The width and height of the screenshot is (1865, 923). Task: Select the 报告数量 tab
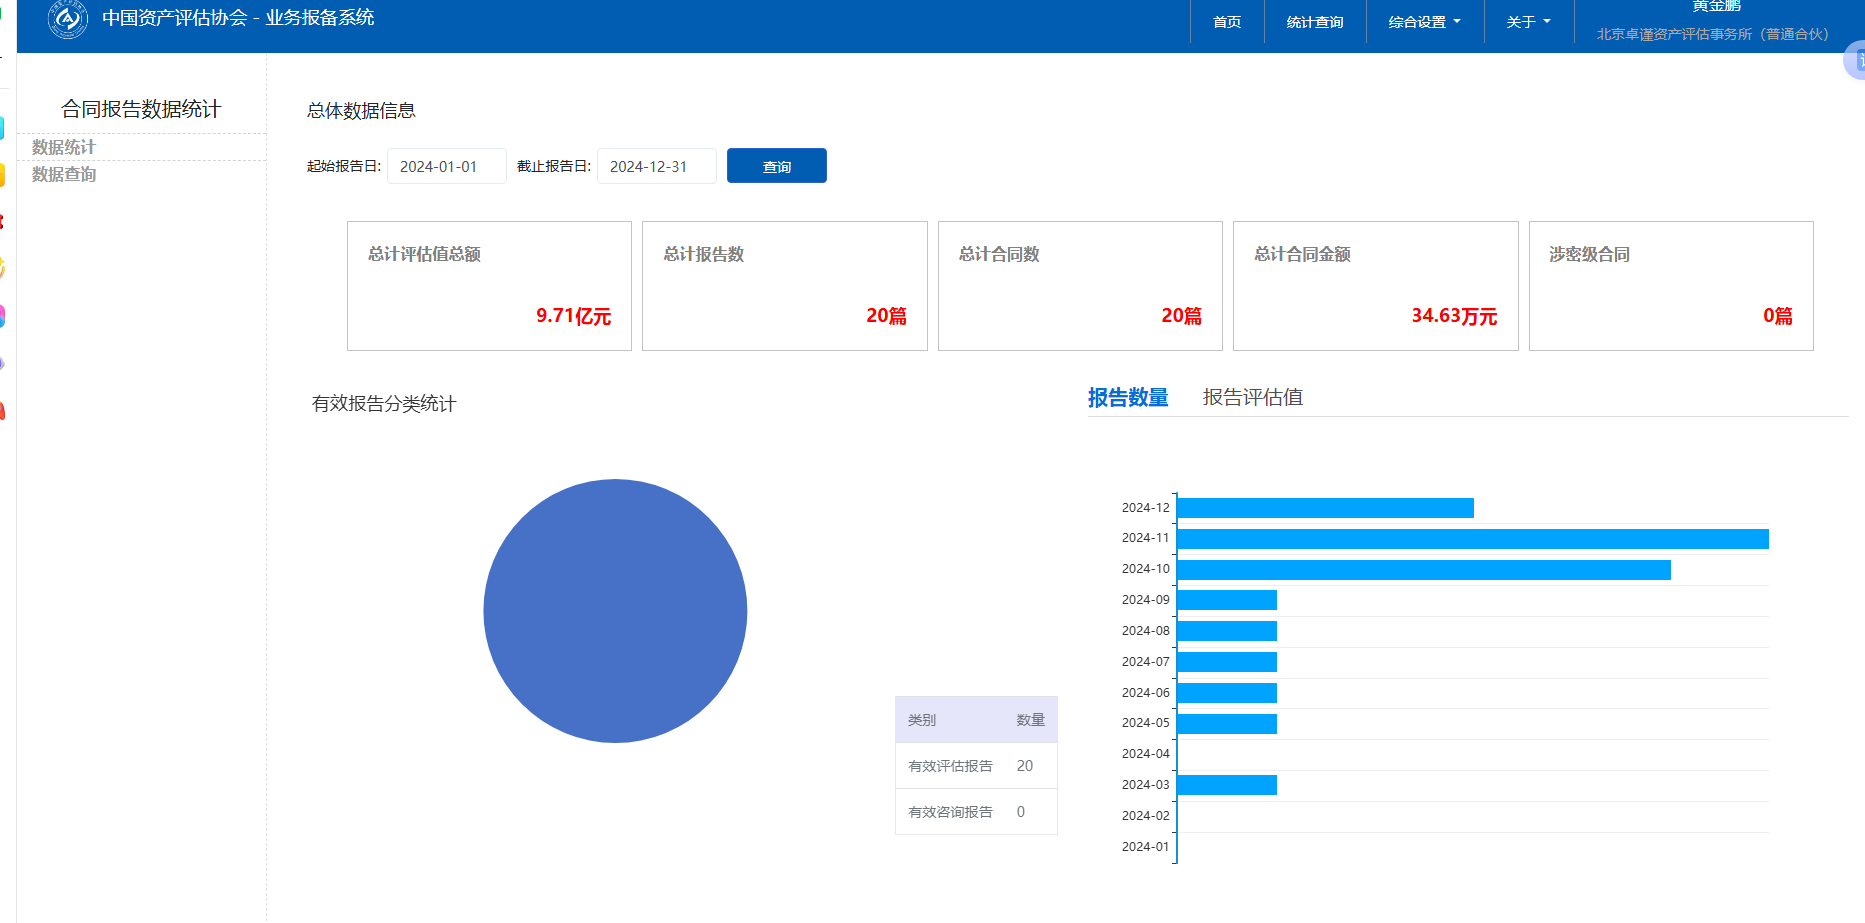point(1128,398)
